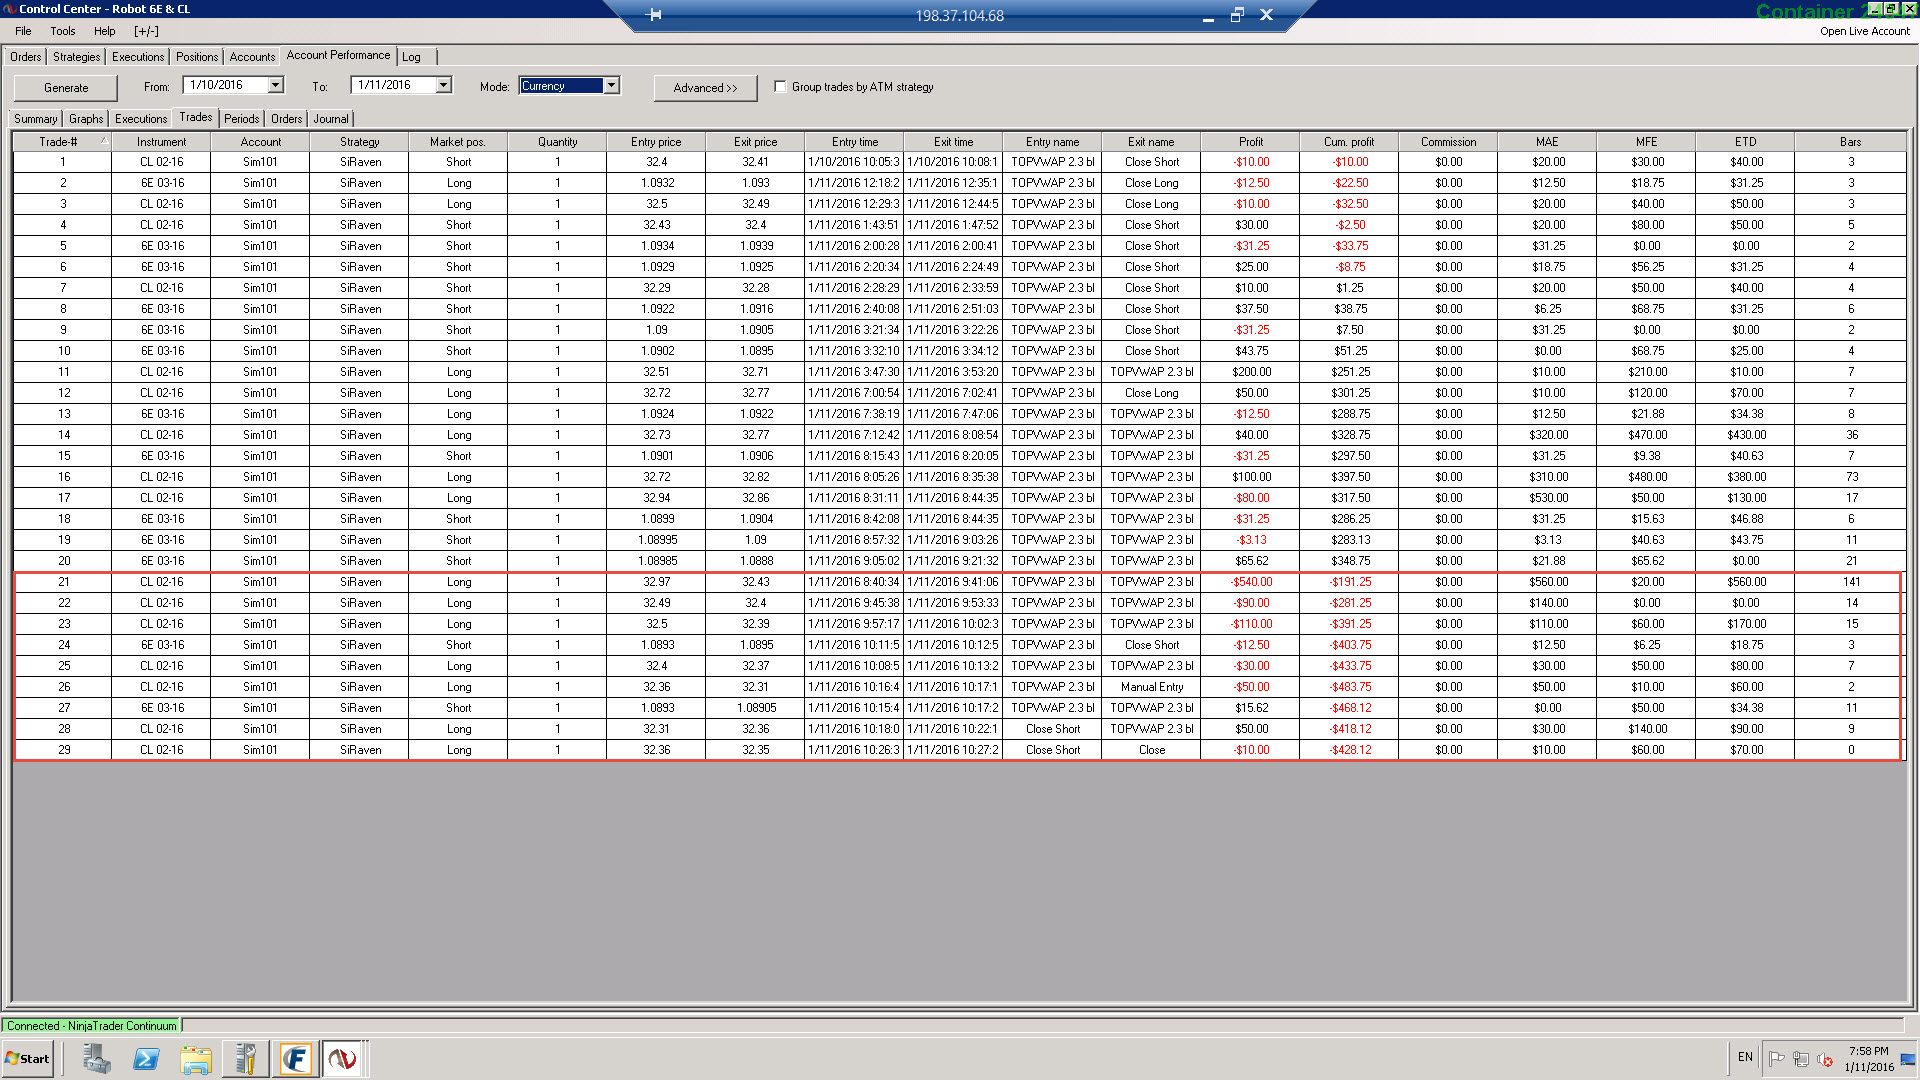Open the Server Manager taskbar icon
Viewport: 1920px width, 1080px height.
tap(97, 1058)
